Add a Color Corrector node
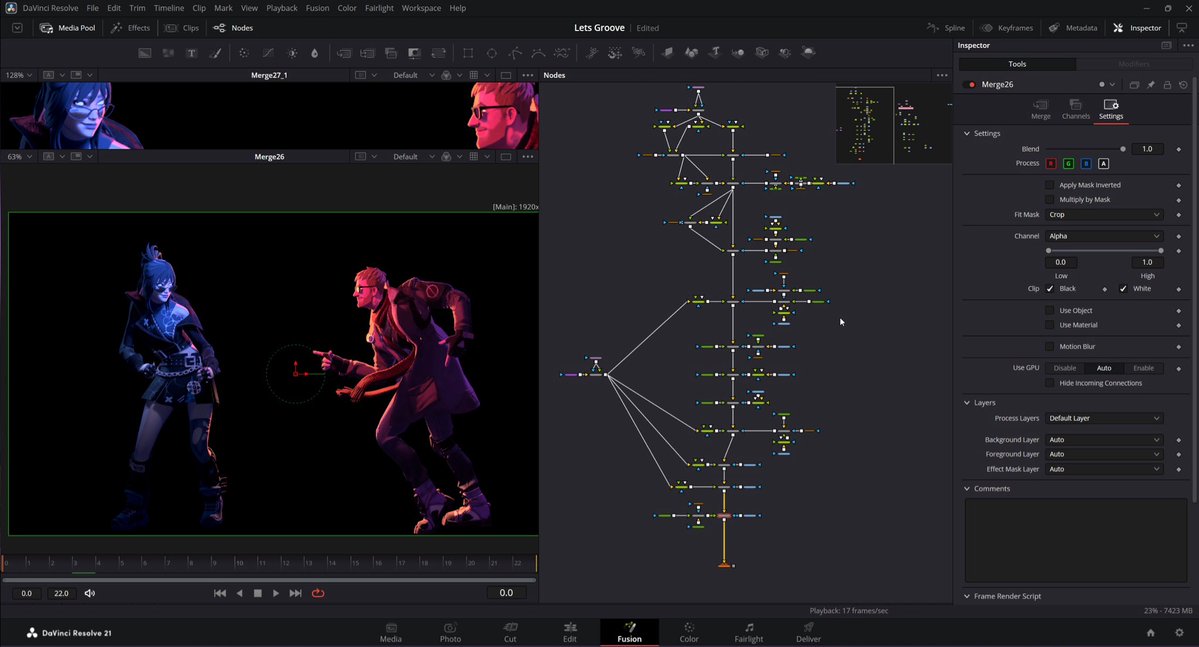This screenshot has width=1199, height=647. tap(244, 53)
